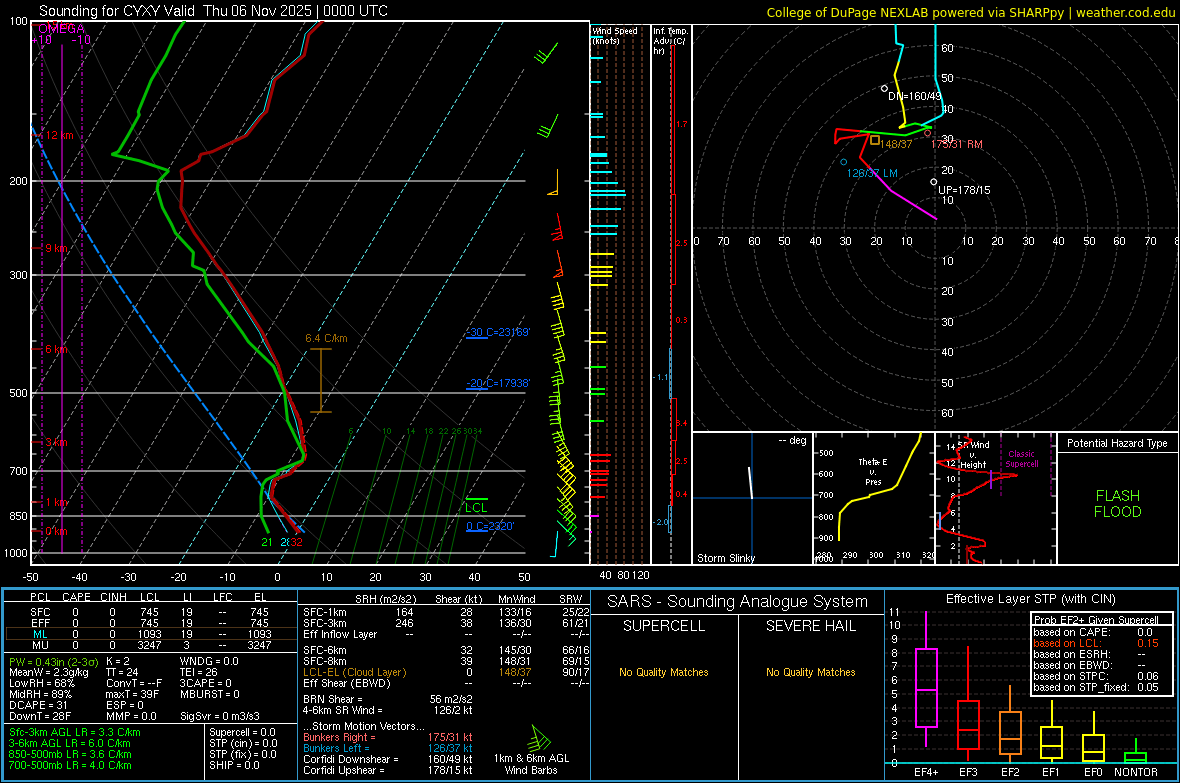Click the College of DuPage NEXLAB credit text

point(970,12)
